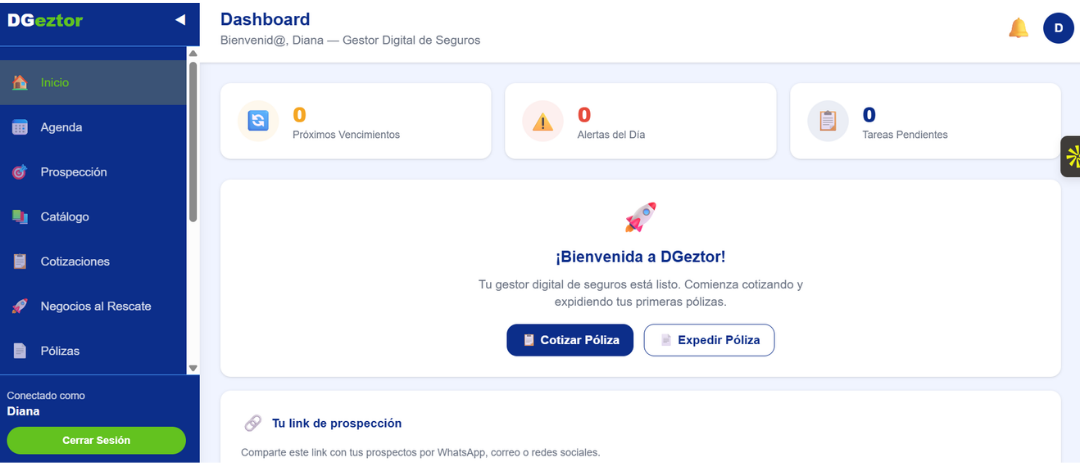1080x466 pixels.
Task: Click the ¡Bienvenida a DGeztor! heading
Action: [x=641, y=257]
